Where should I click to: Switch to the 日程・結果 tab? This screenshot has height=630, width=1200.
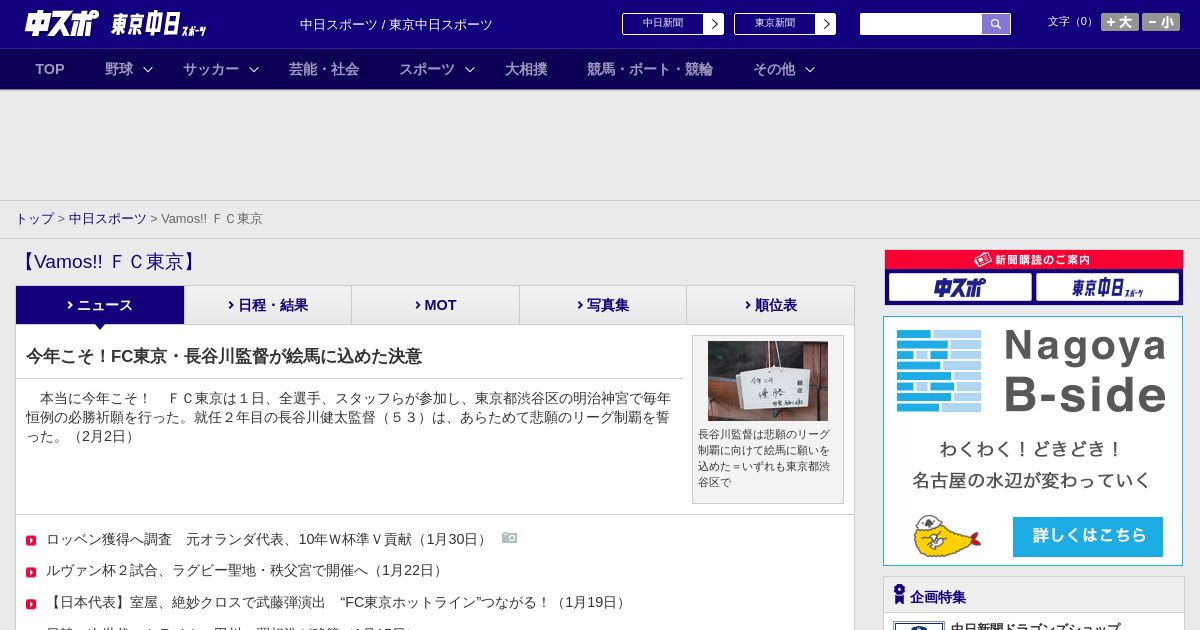click(x=268, y=305)
